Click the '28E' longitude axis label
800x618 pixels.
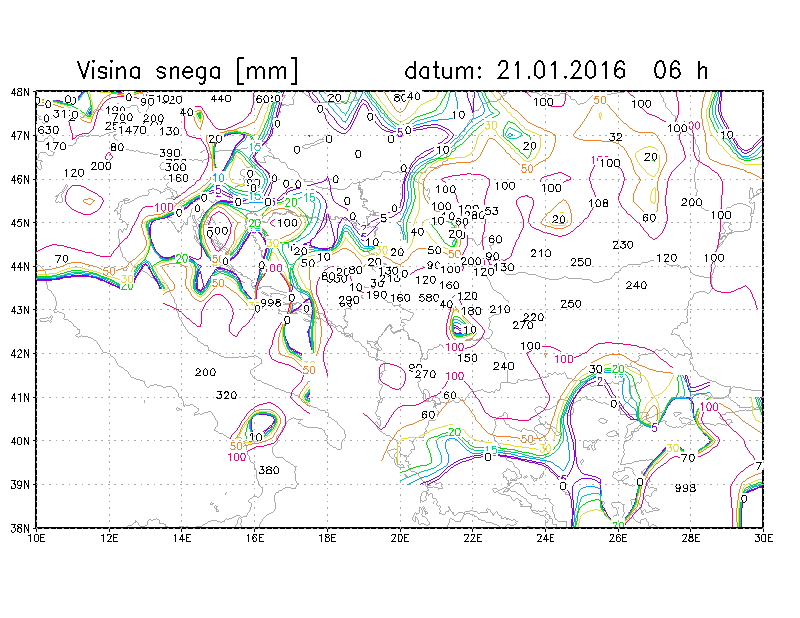point(691,538)
